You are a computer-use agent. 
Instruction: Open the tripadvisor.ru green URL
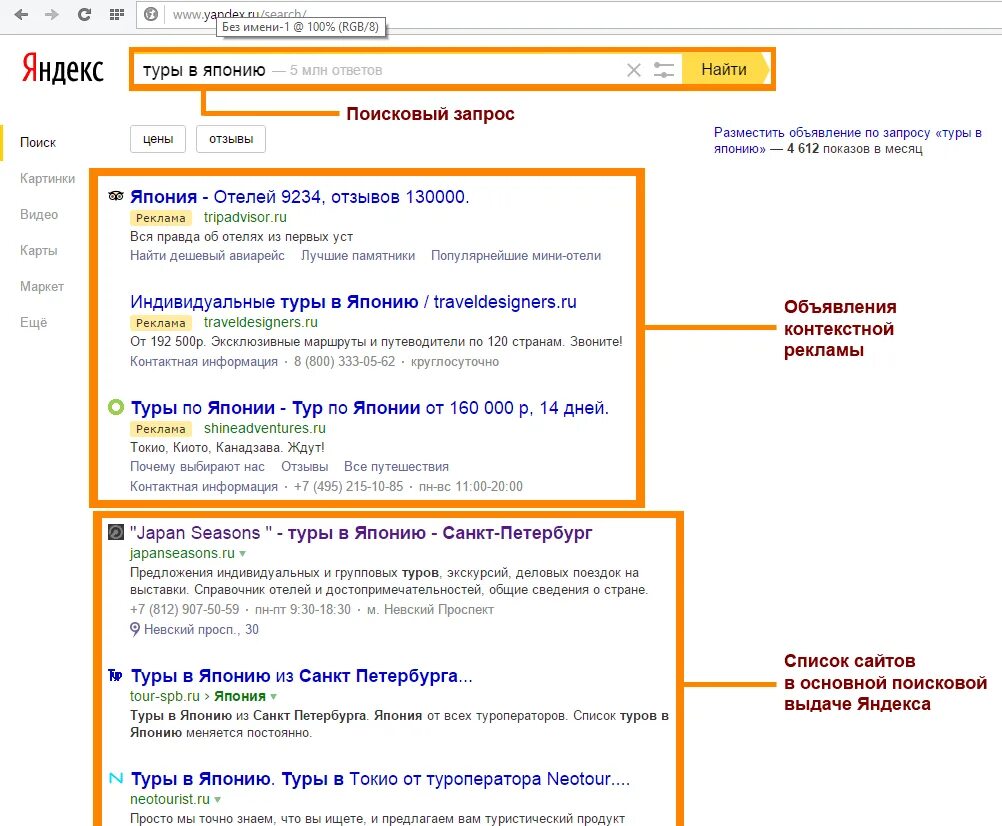tap(245, 217)
